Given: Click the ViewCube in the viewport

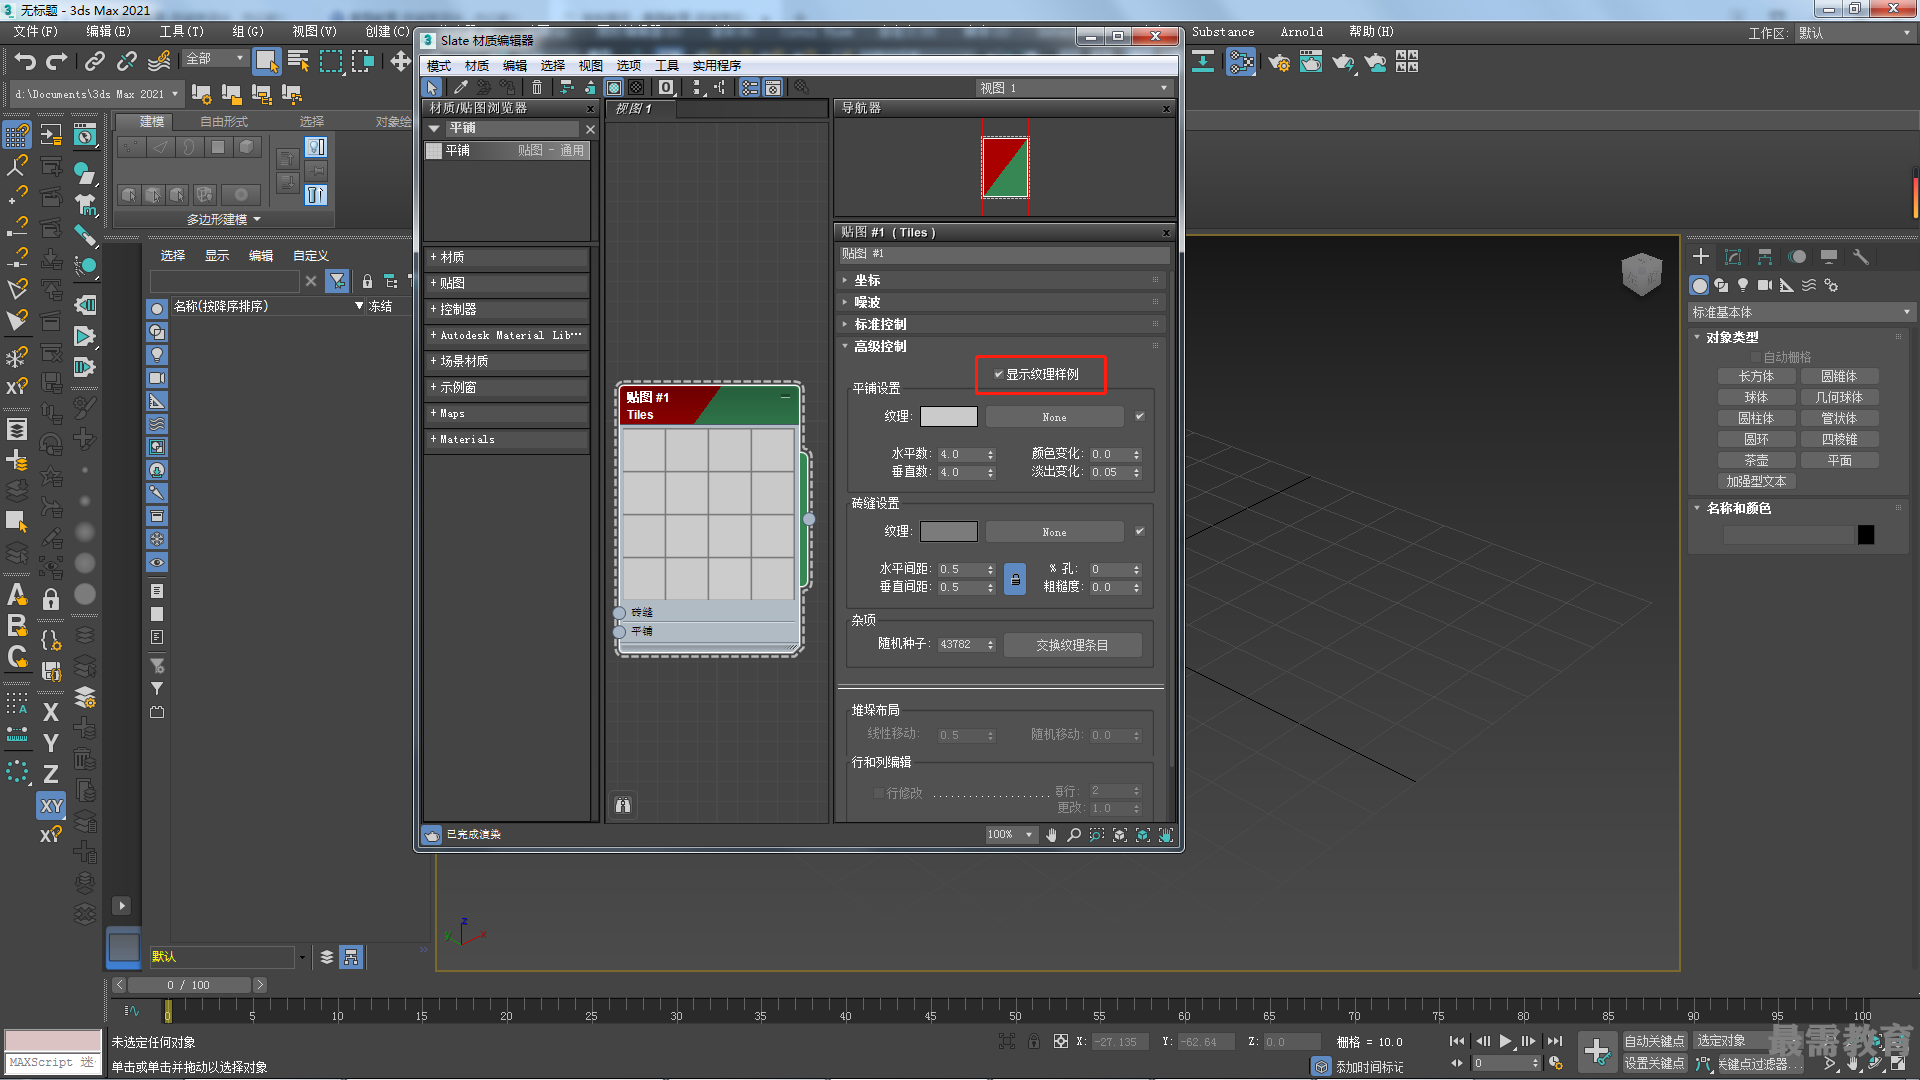Looking at the screenshot, I should 1641,273.
